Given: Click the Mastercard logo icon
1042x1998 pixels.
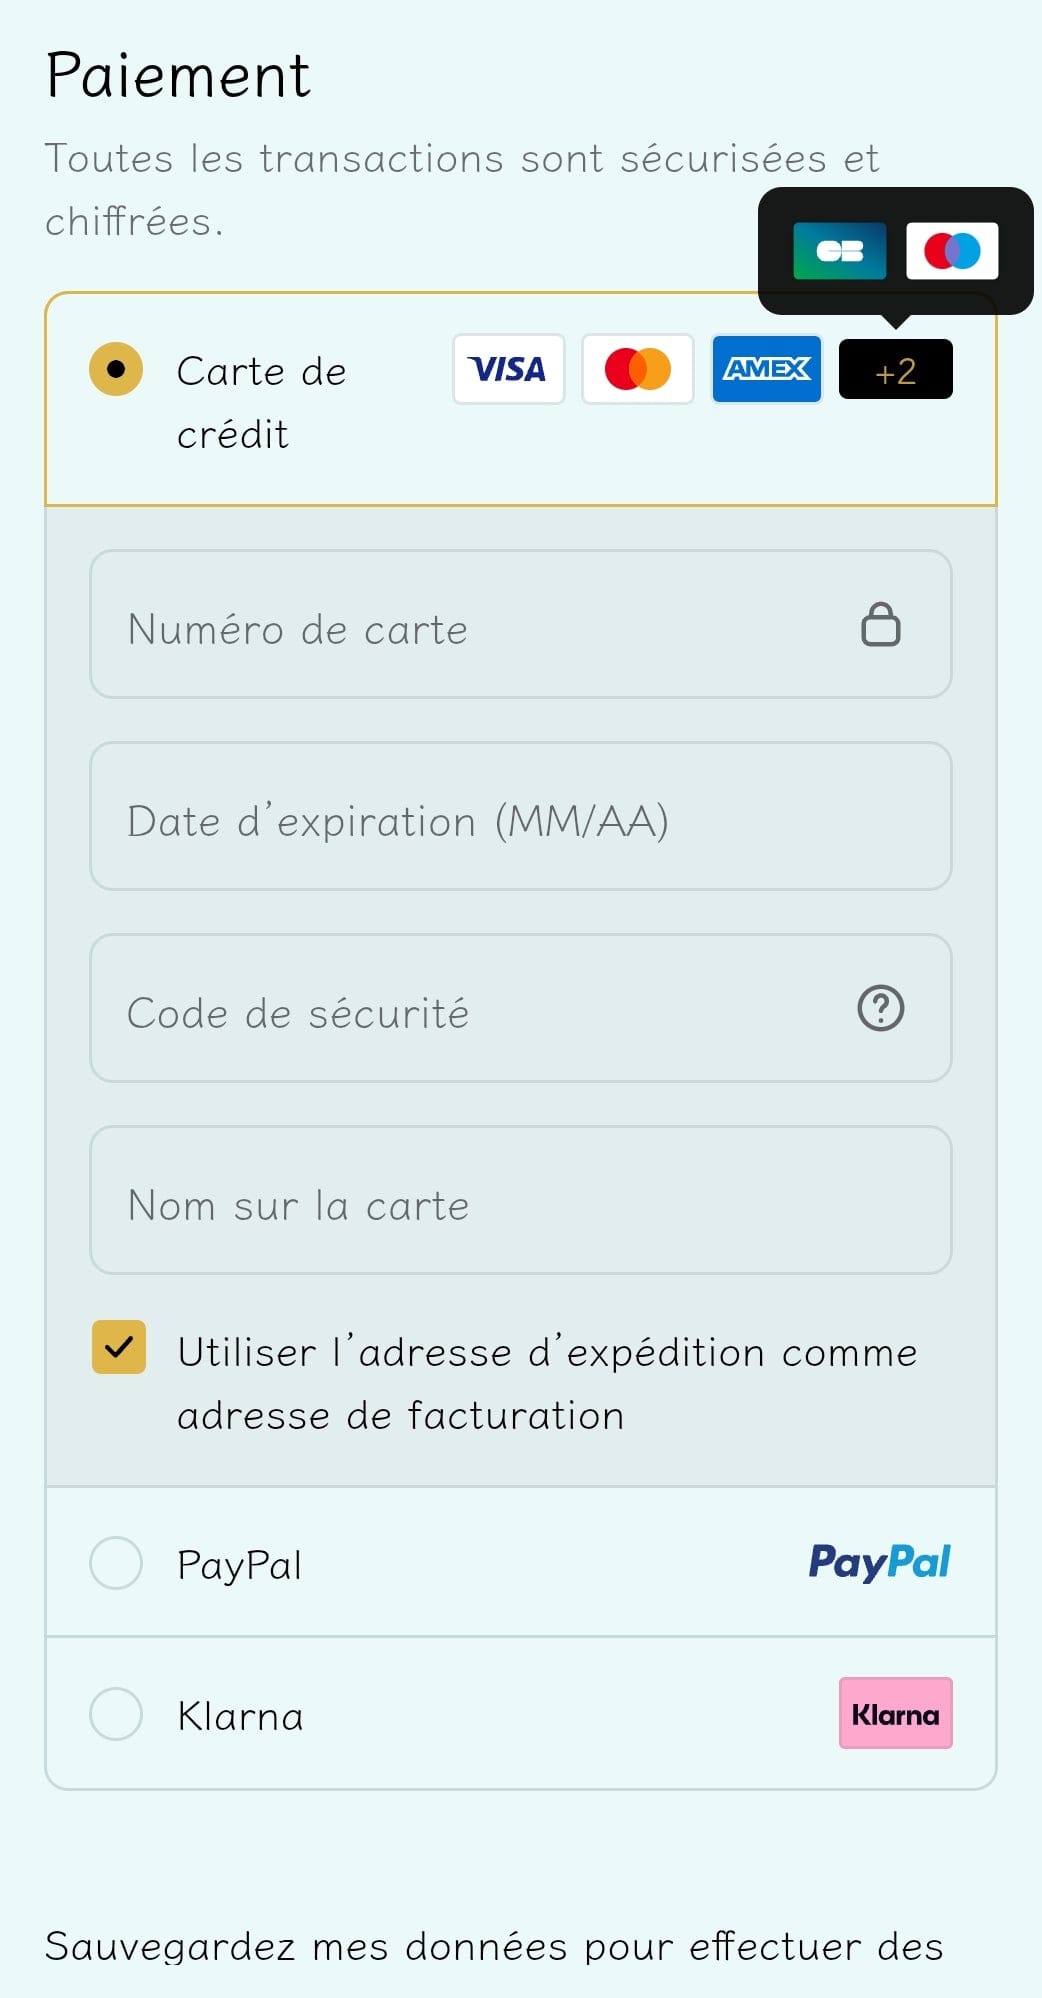Looking at the screenshot, I should point(637,369).
